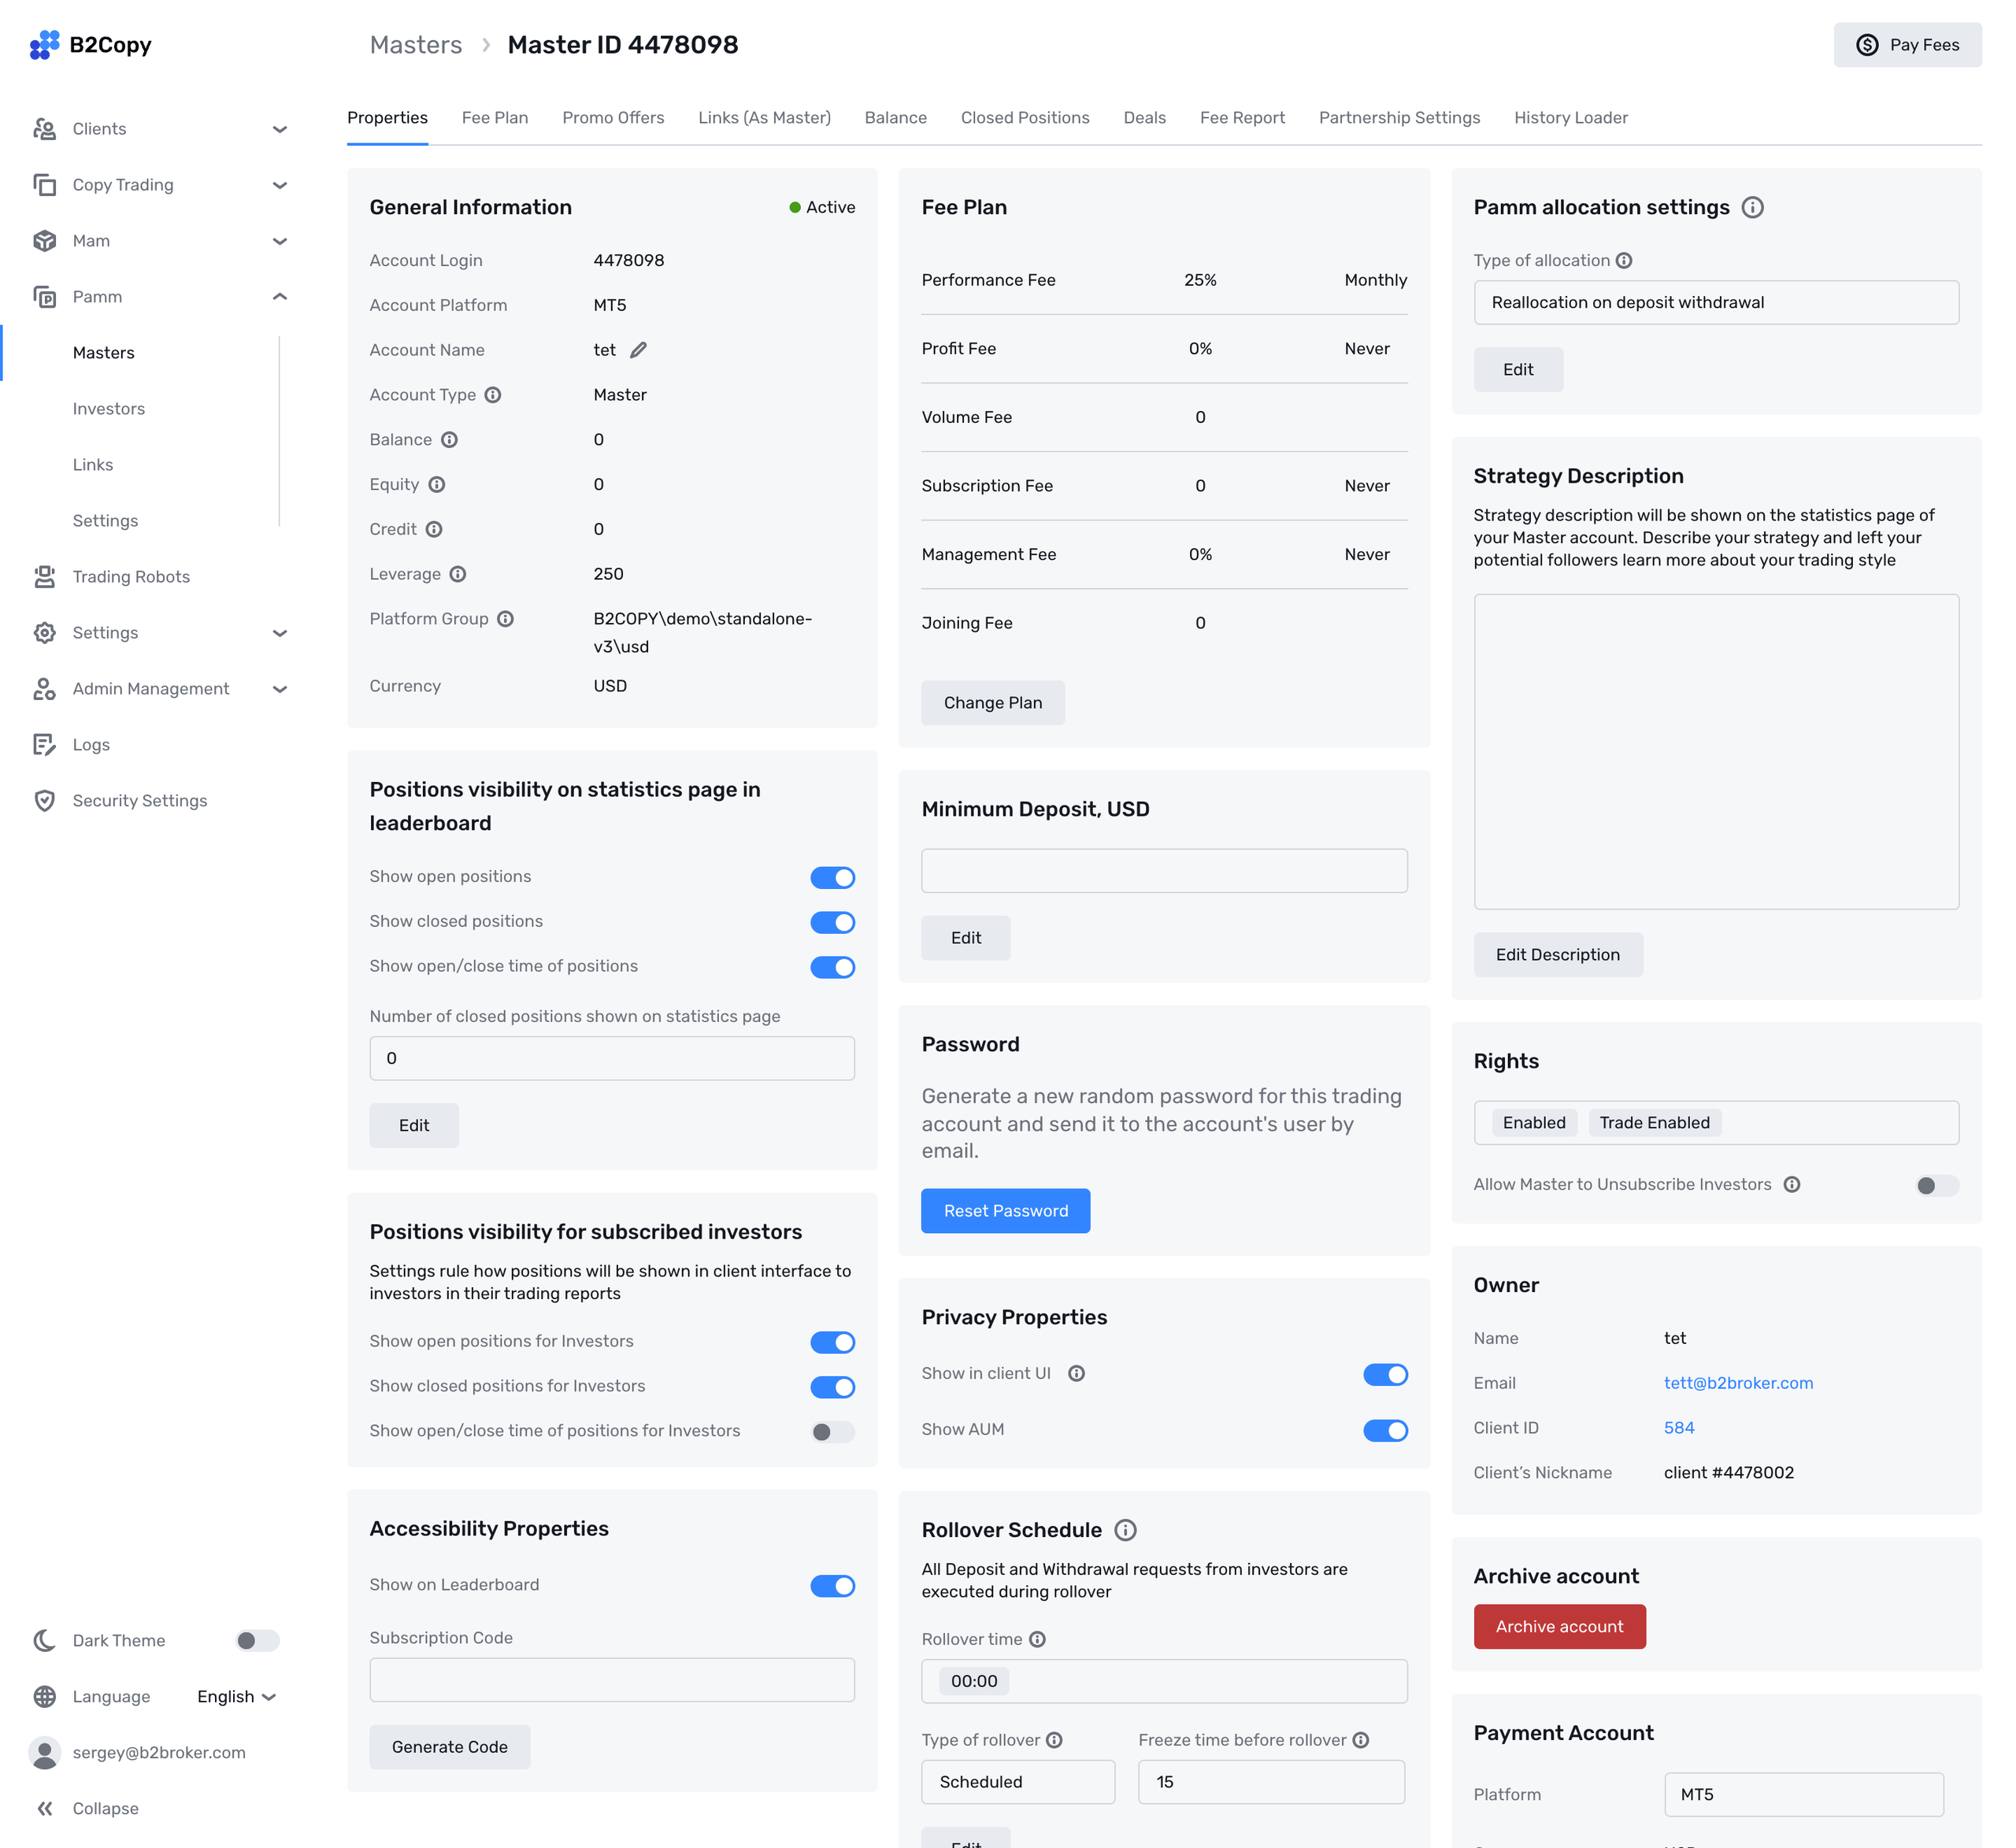Image resolution: width=2016 pixels, height=1848 pixels.
Task: Click the Trading Robots icon
Action: point(44,577)
